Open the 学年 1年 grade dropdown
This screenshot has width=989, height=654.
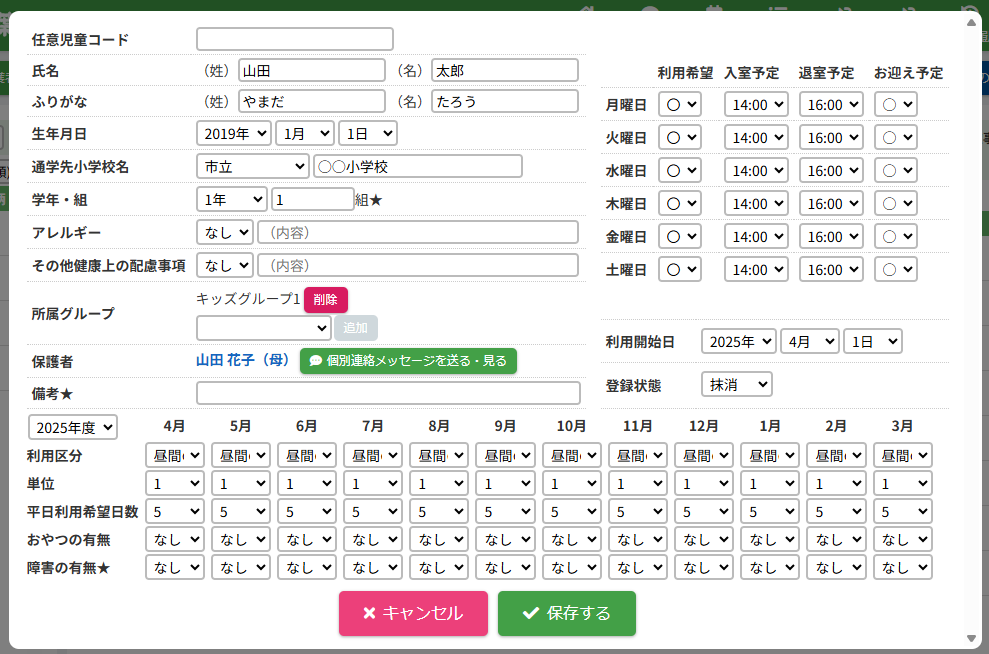click(x=232, y=199)
